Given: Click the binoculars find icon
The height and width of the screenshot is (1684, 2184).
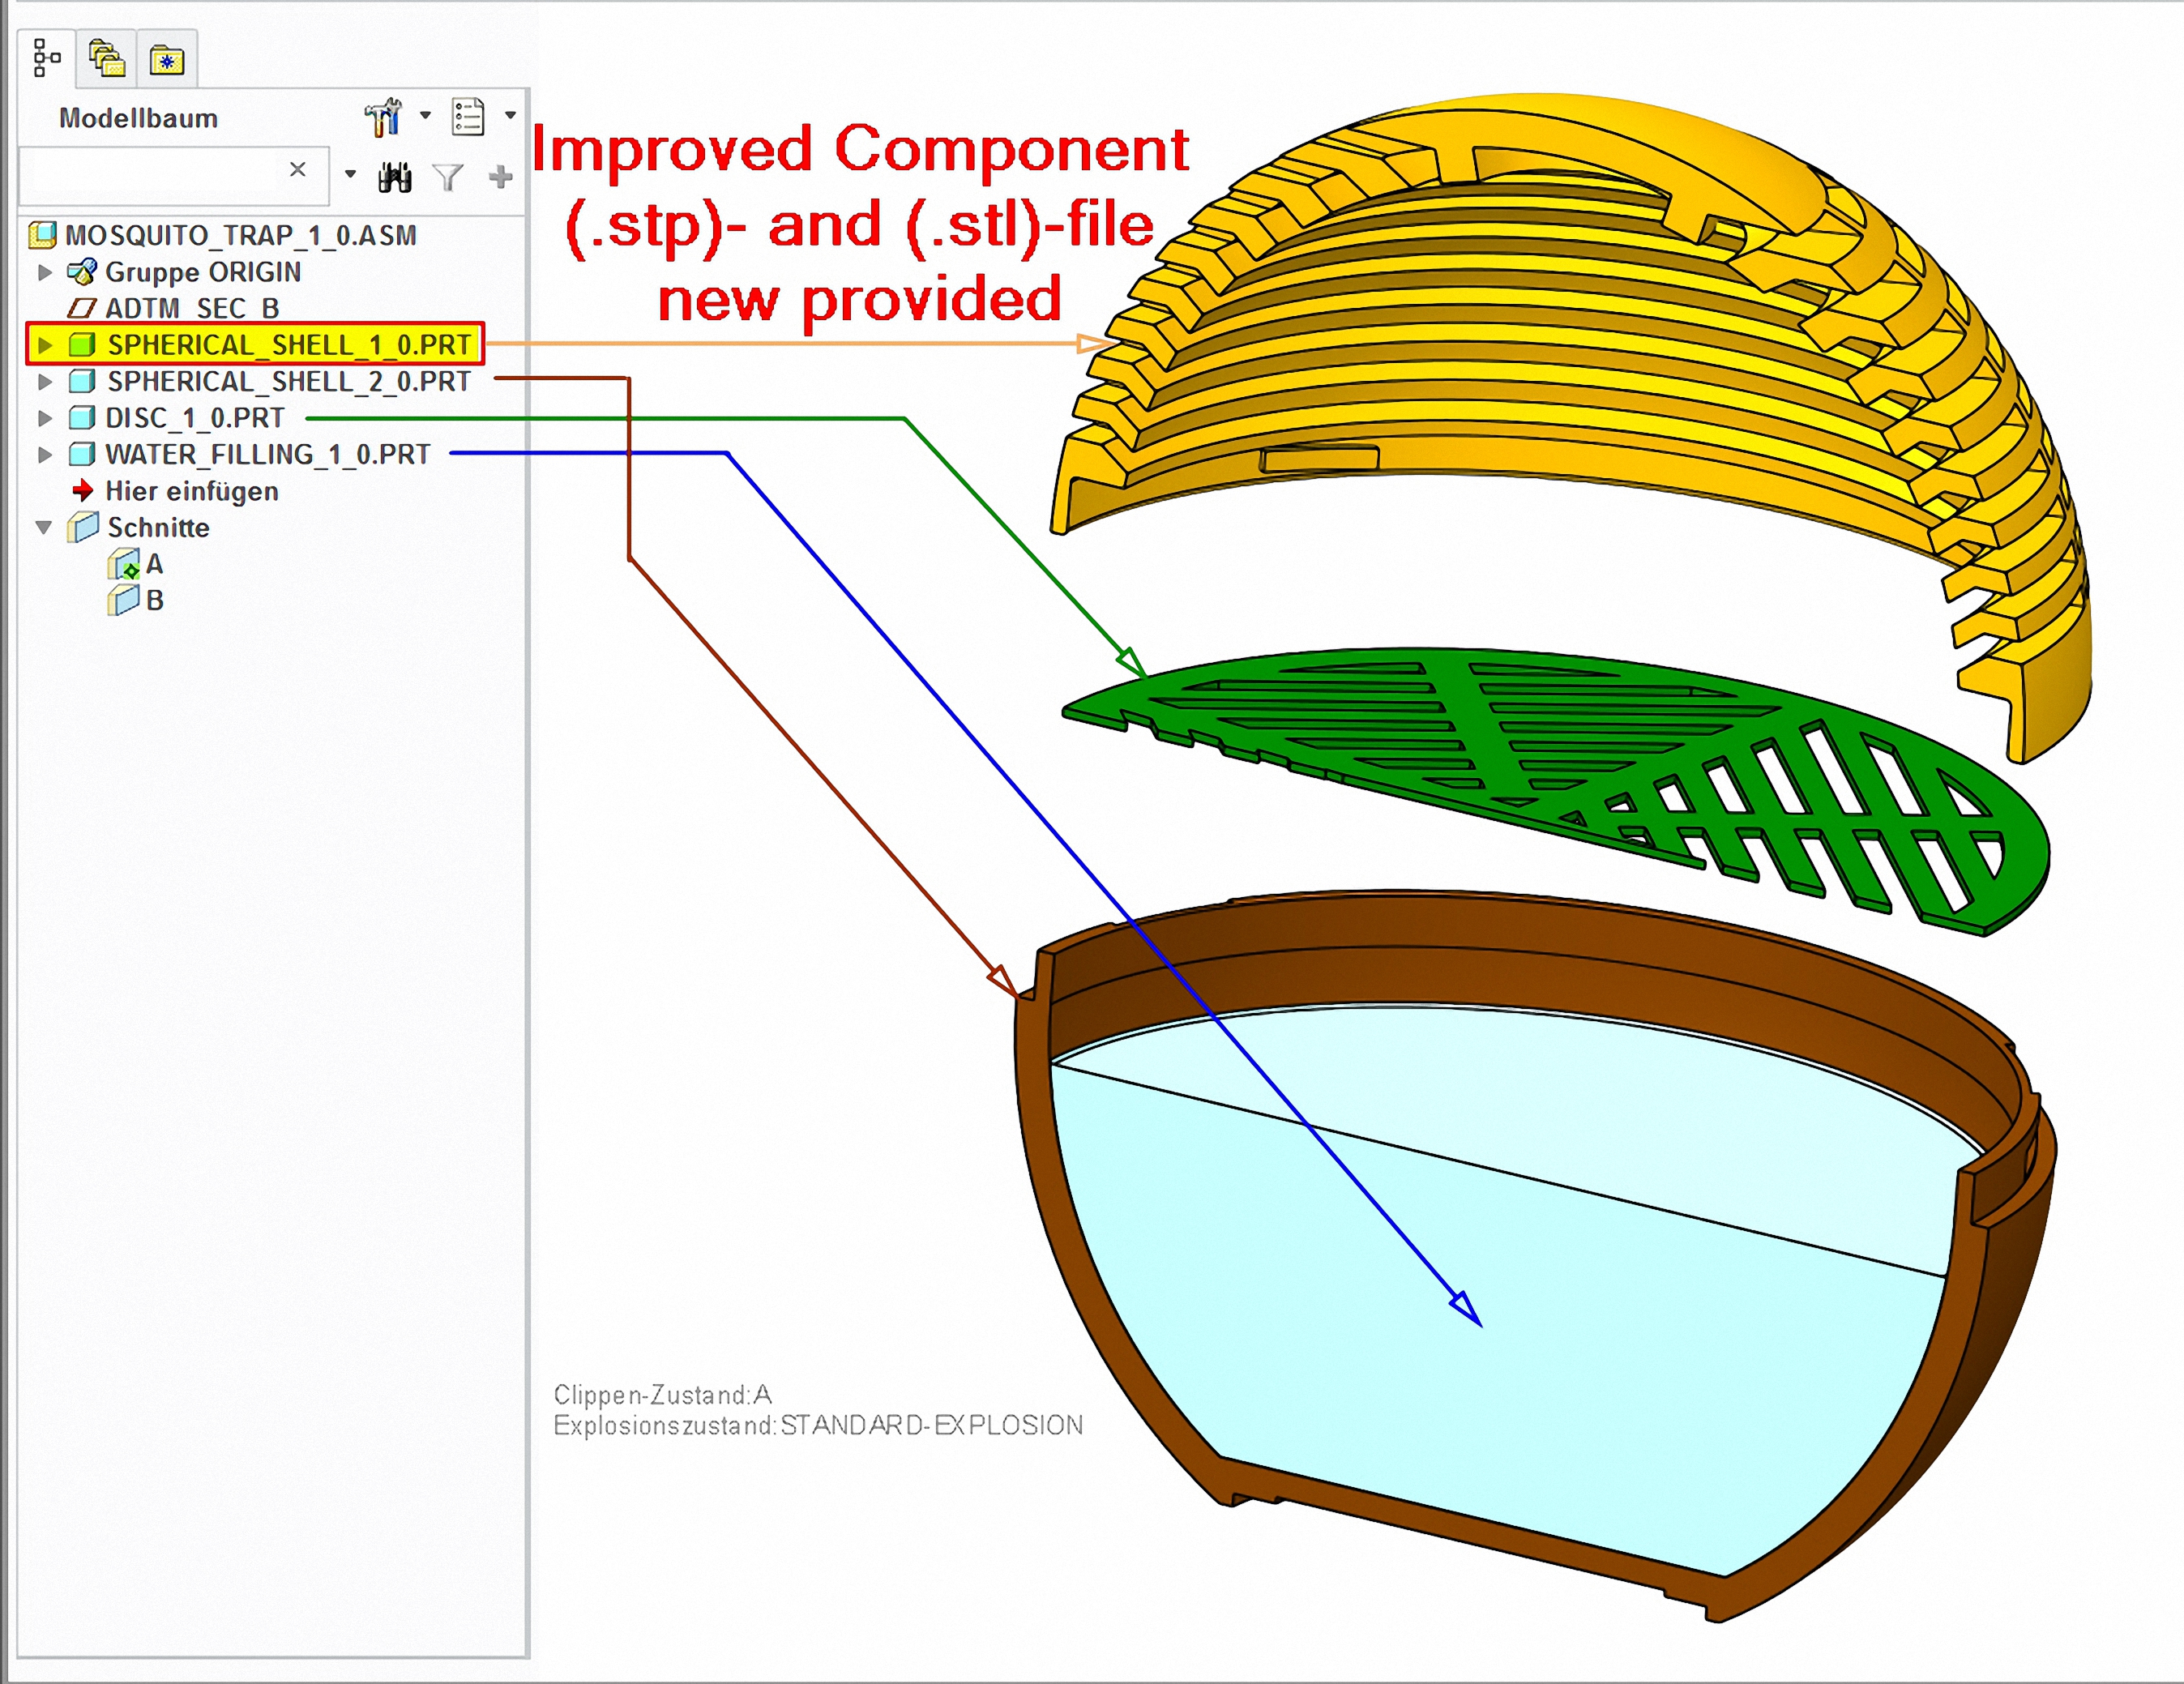Looking at the screenshot, I should pyautogui.click(x=395, y=177).
